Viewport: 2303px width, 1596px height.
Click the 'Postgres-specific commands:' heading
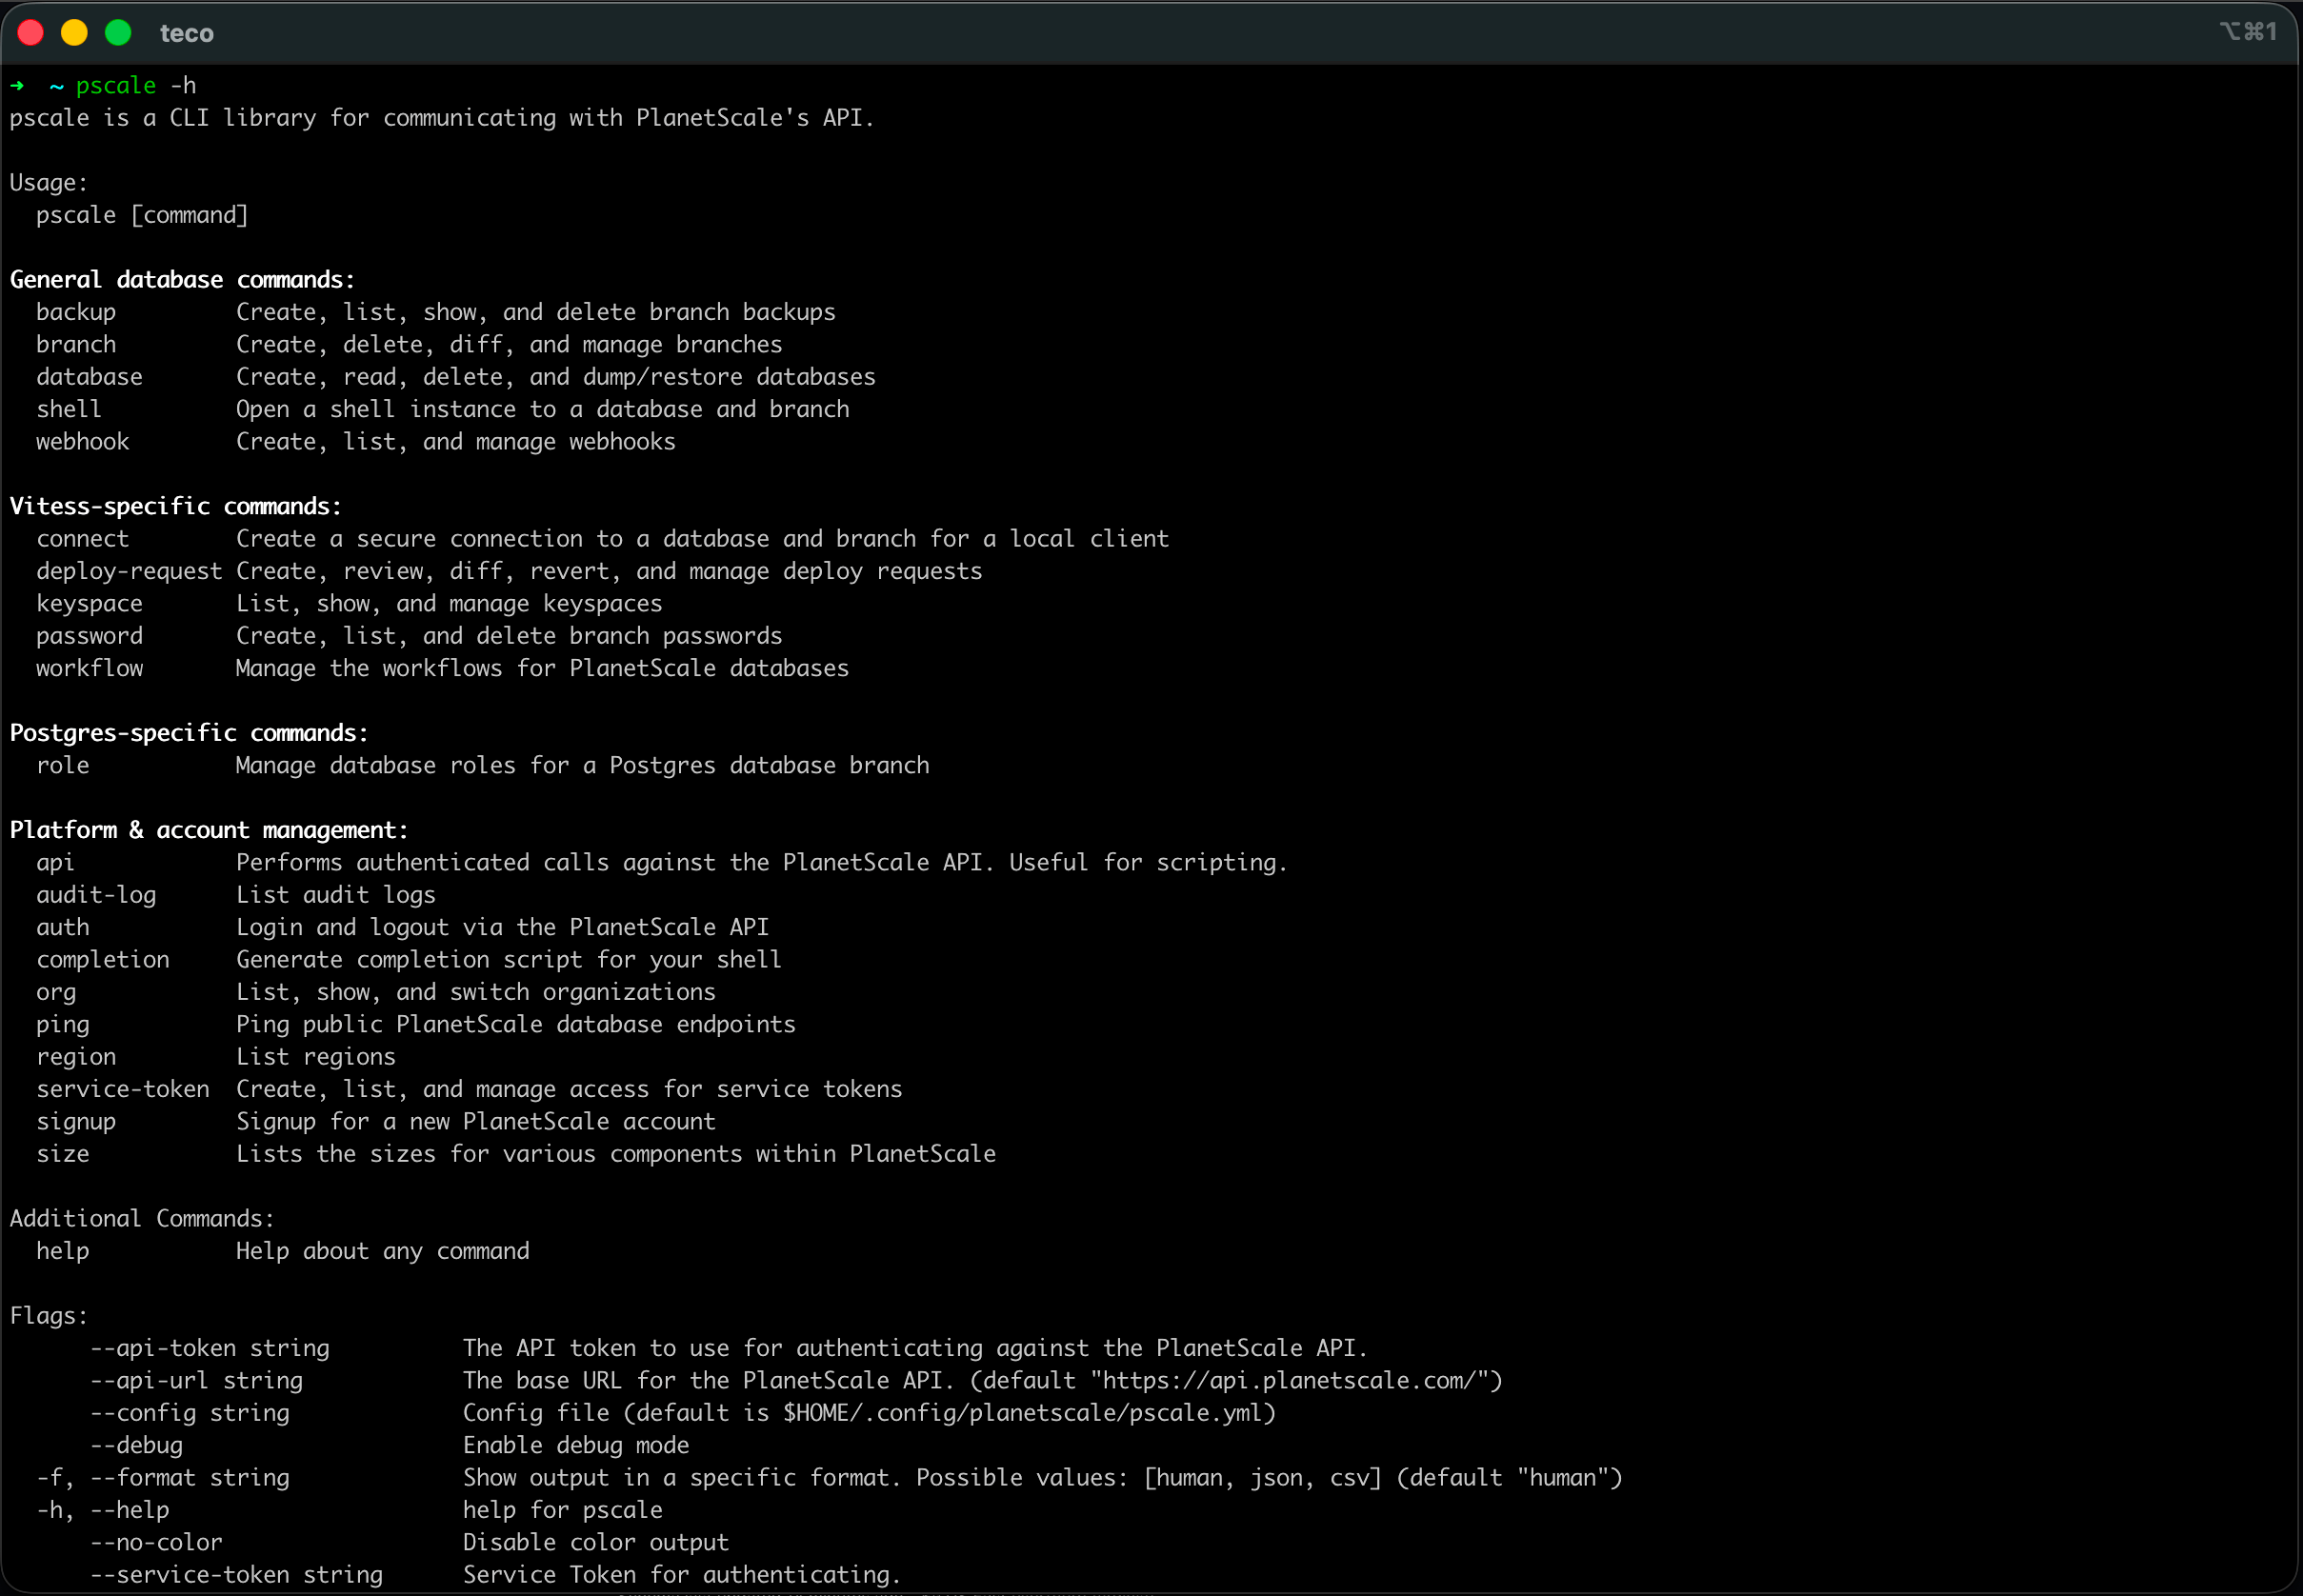click(x=189, y=733)
